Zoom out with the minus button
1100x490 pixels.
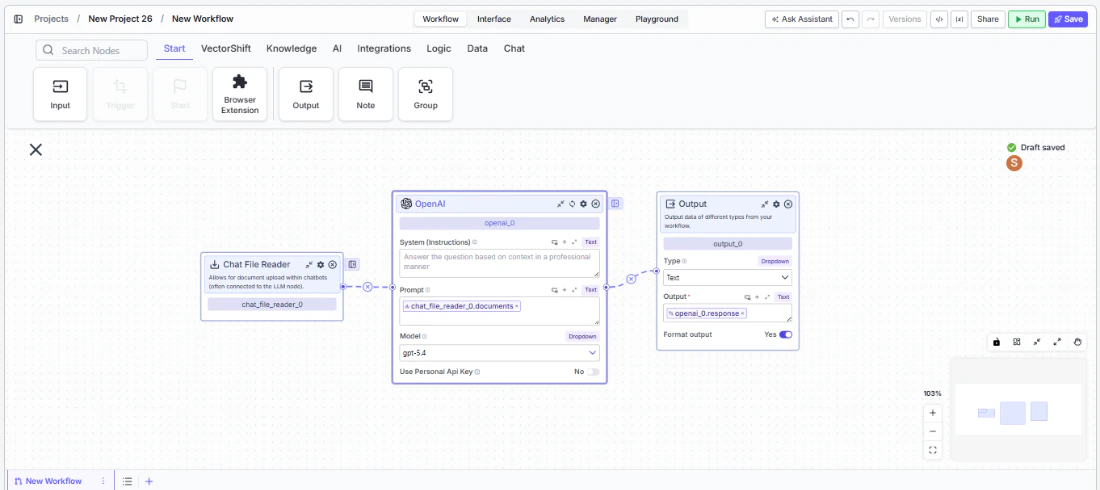tap(932, 431)
